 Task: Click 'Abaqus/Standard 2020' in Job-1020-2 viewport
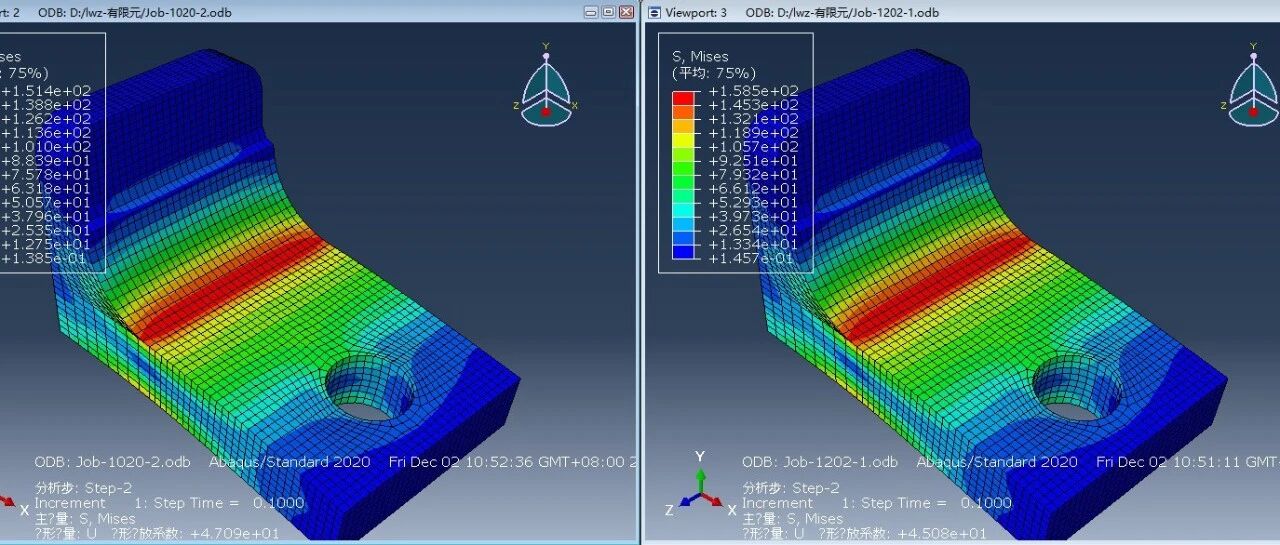point(289,462)
